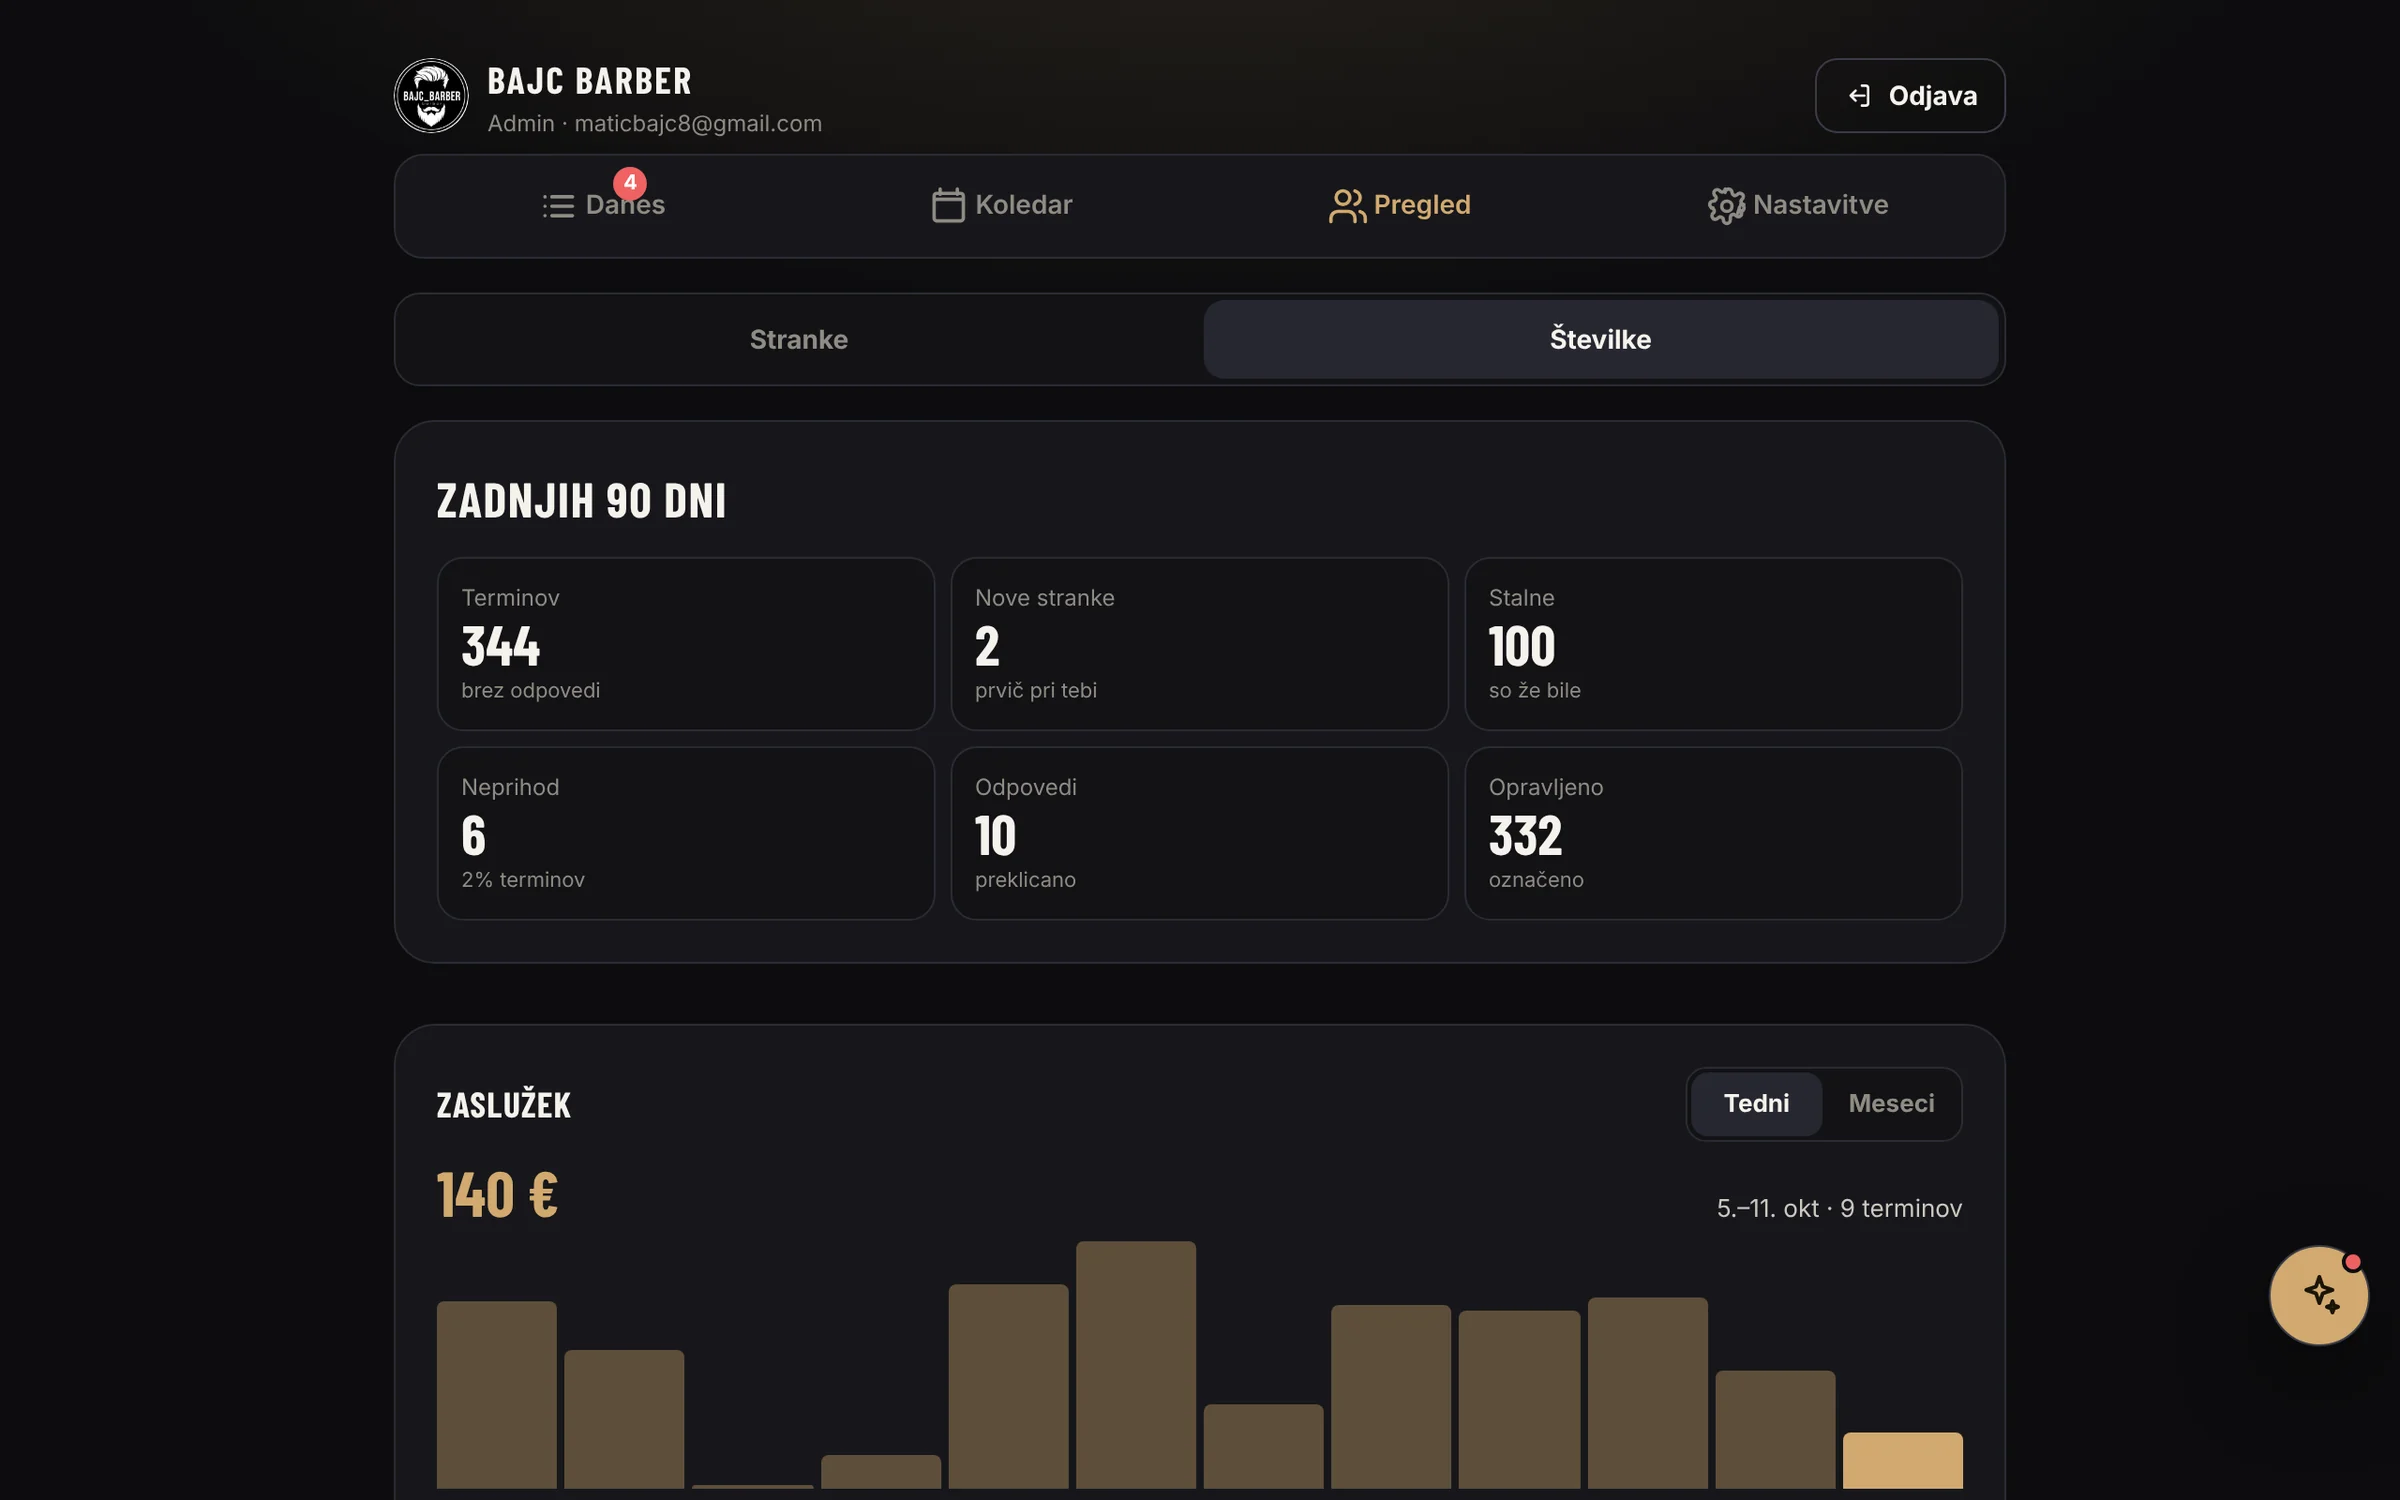Click the 'prvič pri tebi' subtitle
The height and width of the screenshot is (1500, 2400).
pos(1035,690)
